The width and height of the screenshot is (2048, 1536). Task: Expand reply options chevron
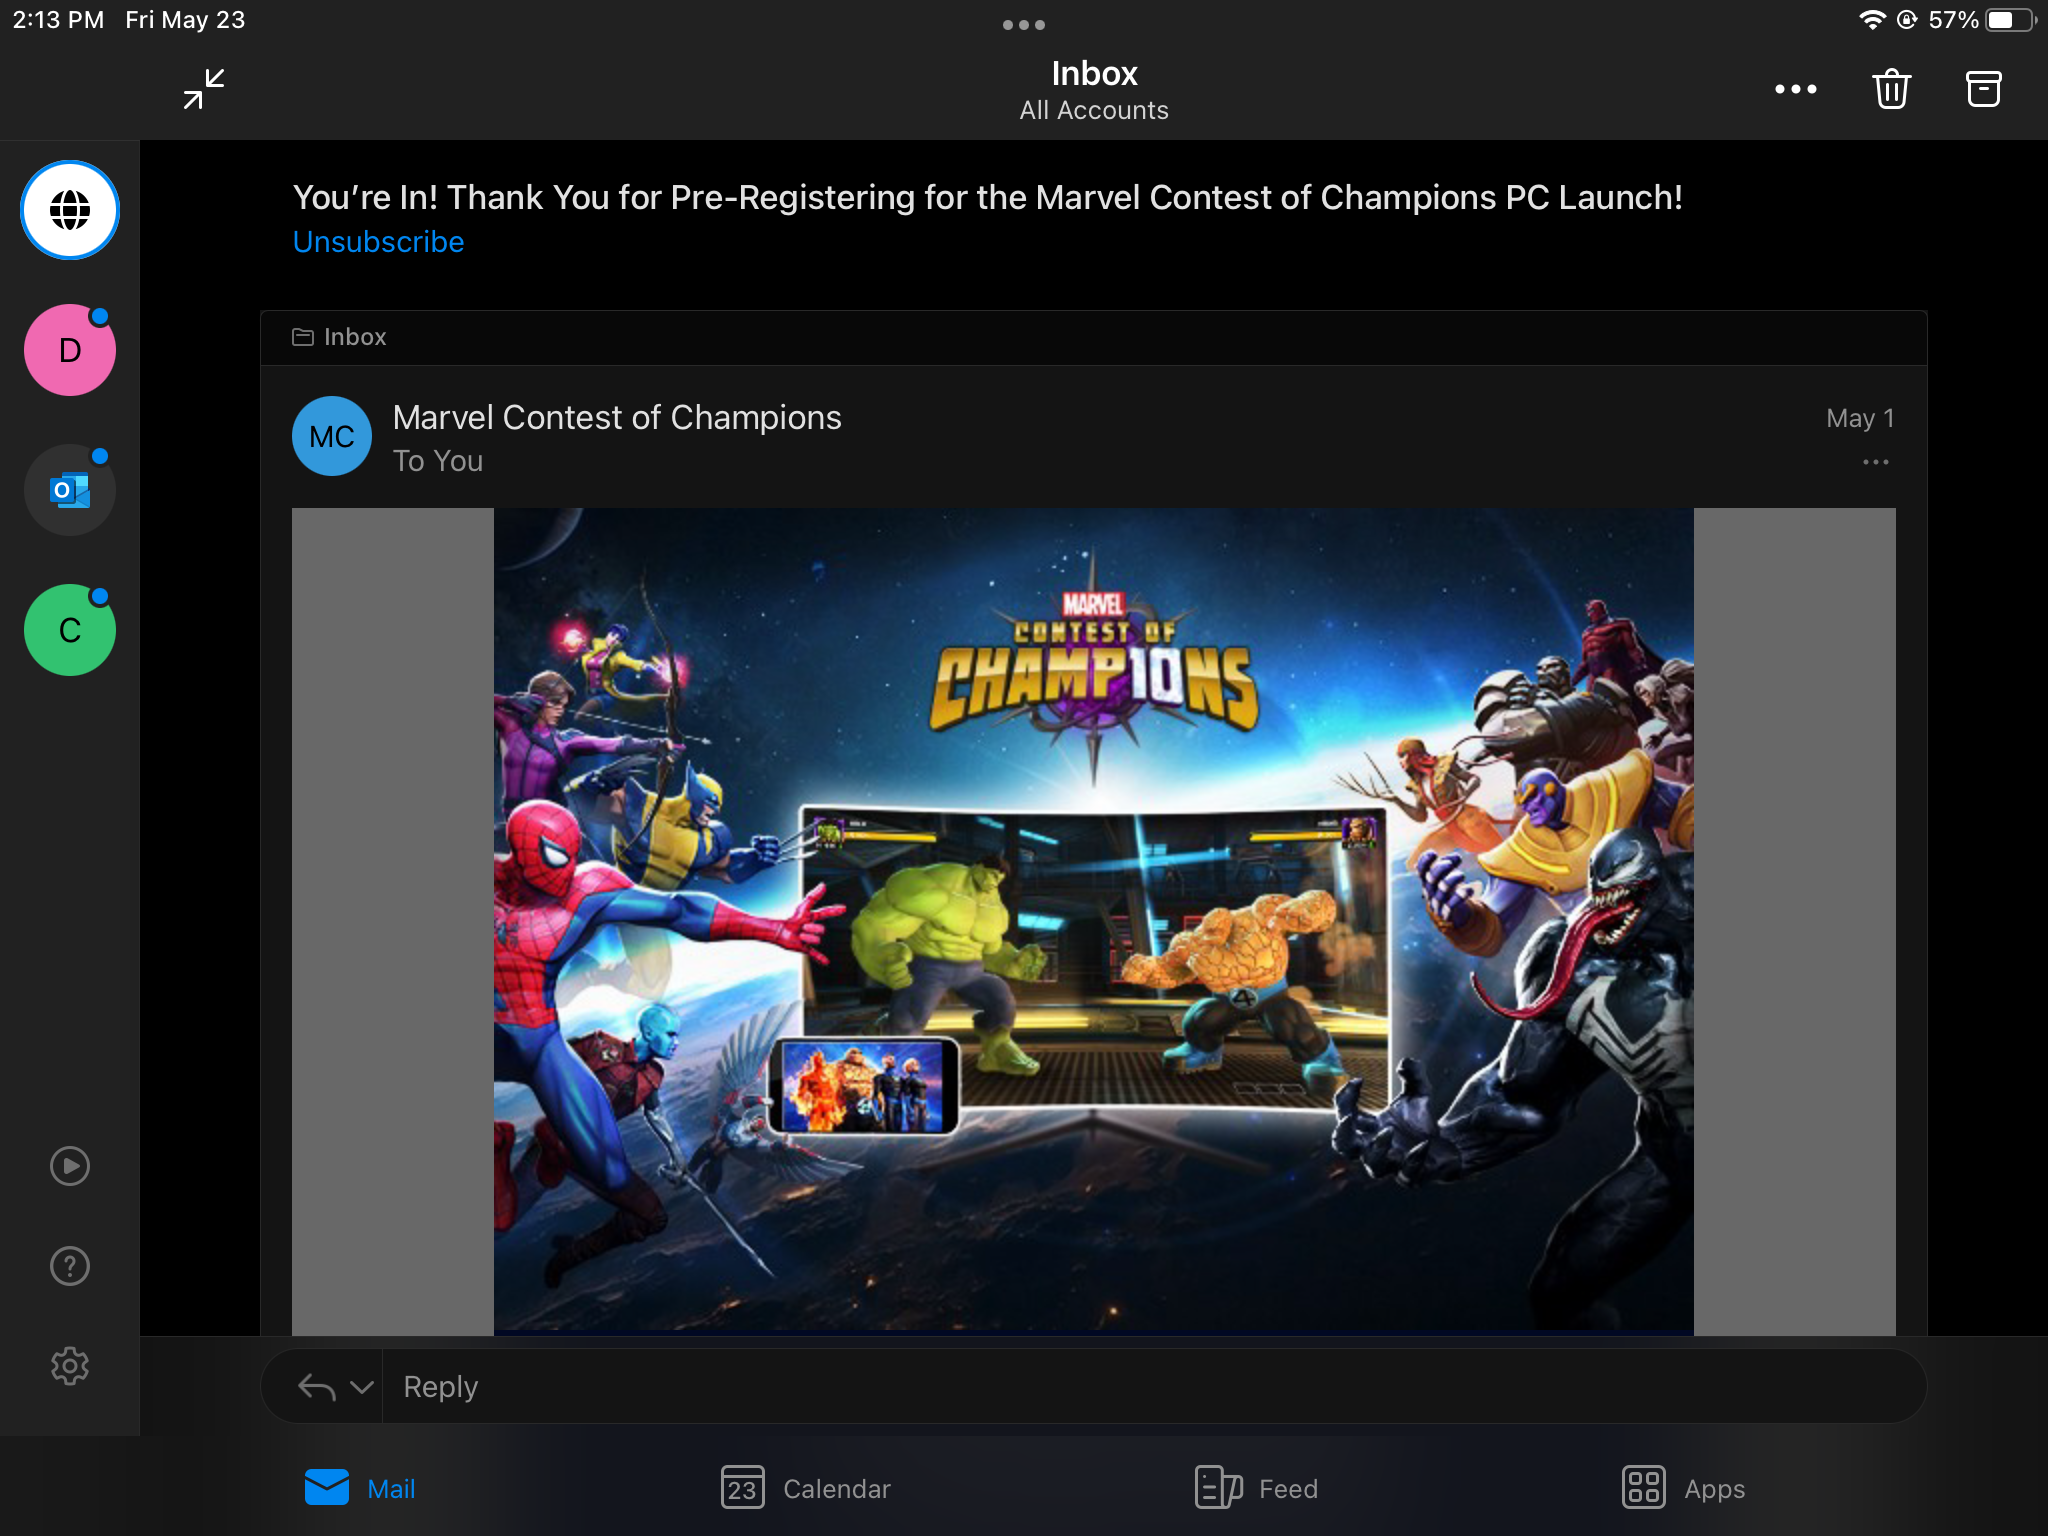coord(362,1387)
